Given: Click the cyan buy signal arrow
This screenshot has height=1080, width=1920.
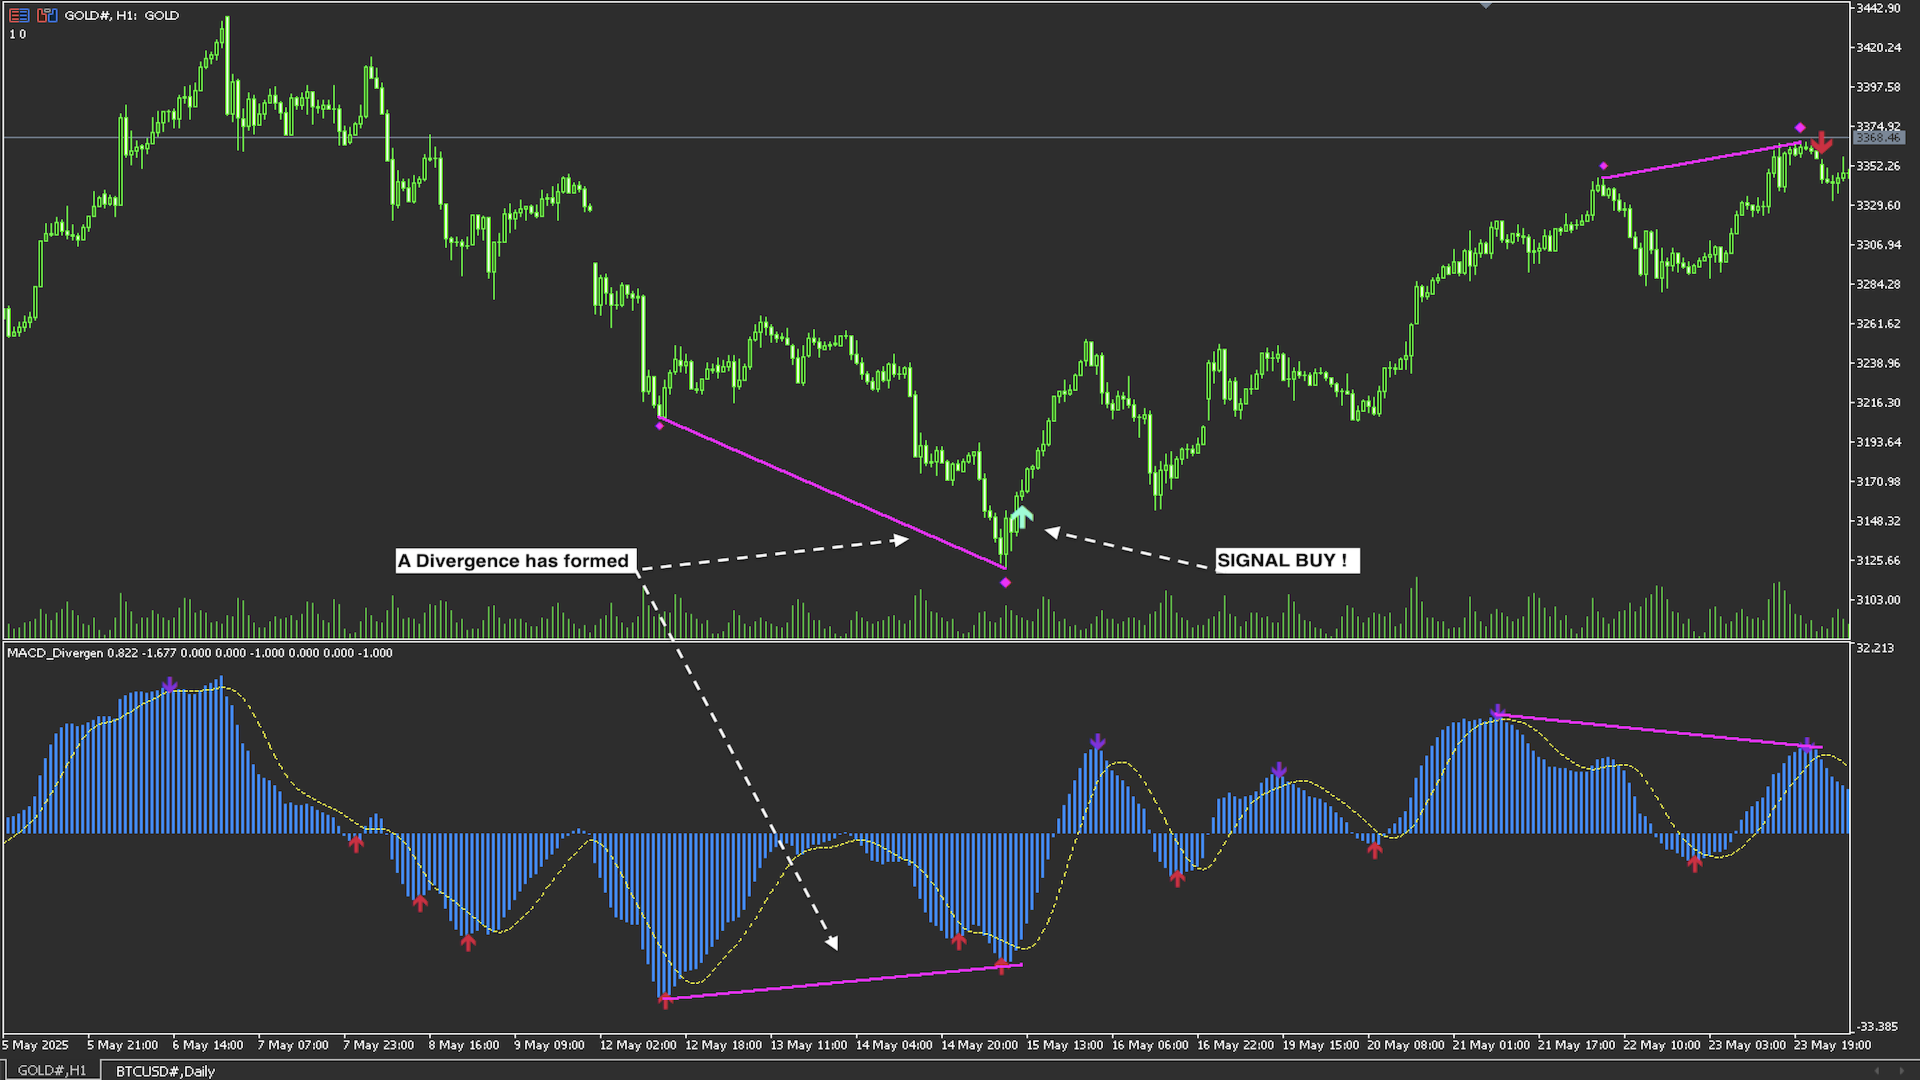Looking at the screenshot, I should [x=1021, y=517].
